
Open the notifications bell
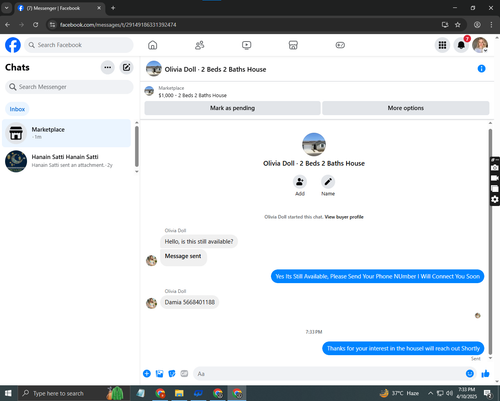[461, 45]
